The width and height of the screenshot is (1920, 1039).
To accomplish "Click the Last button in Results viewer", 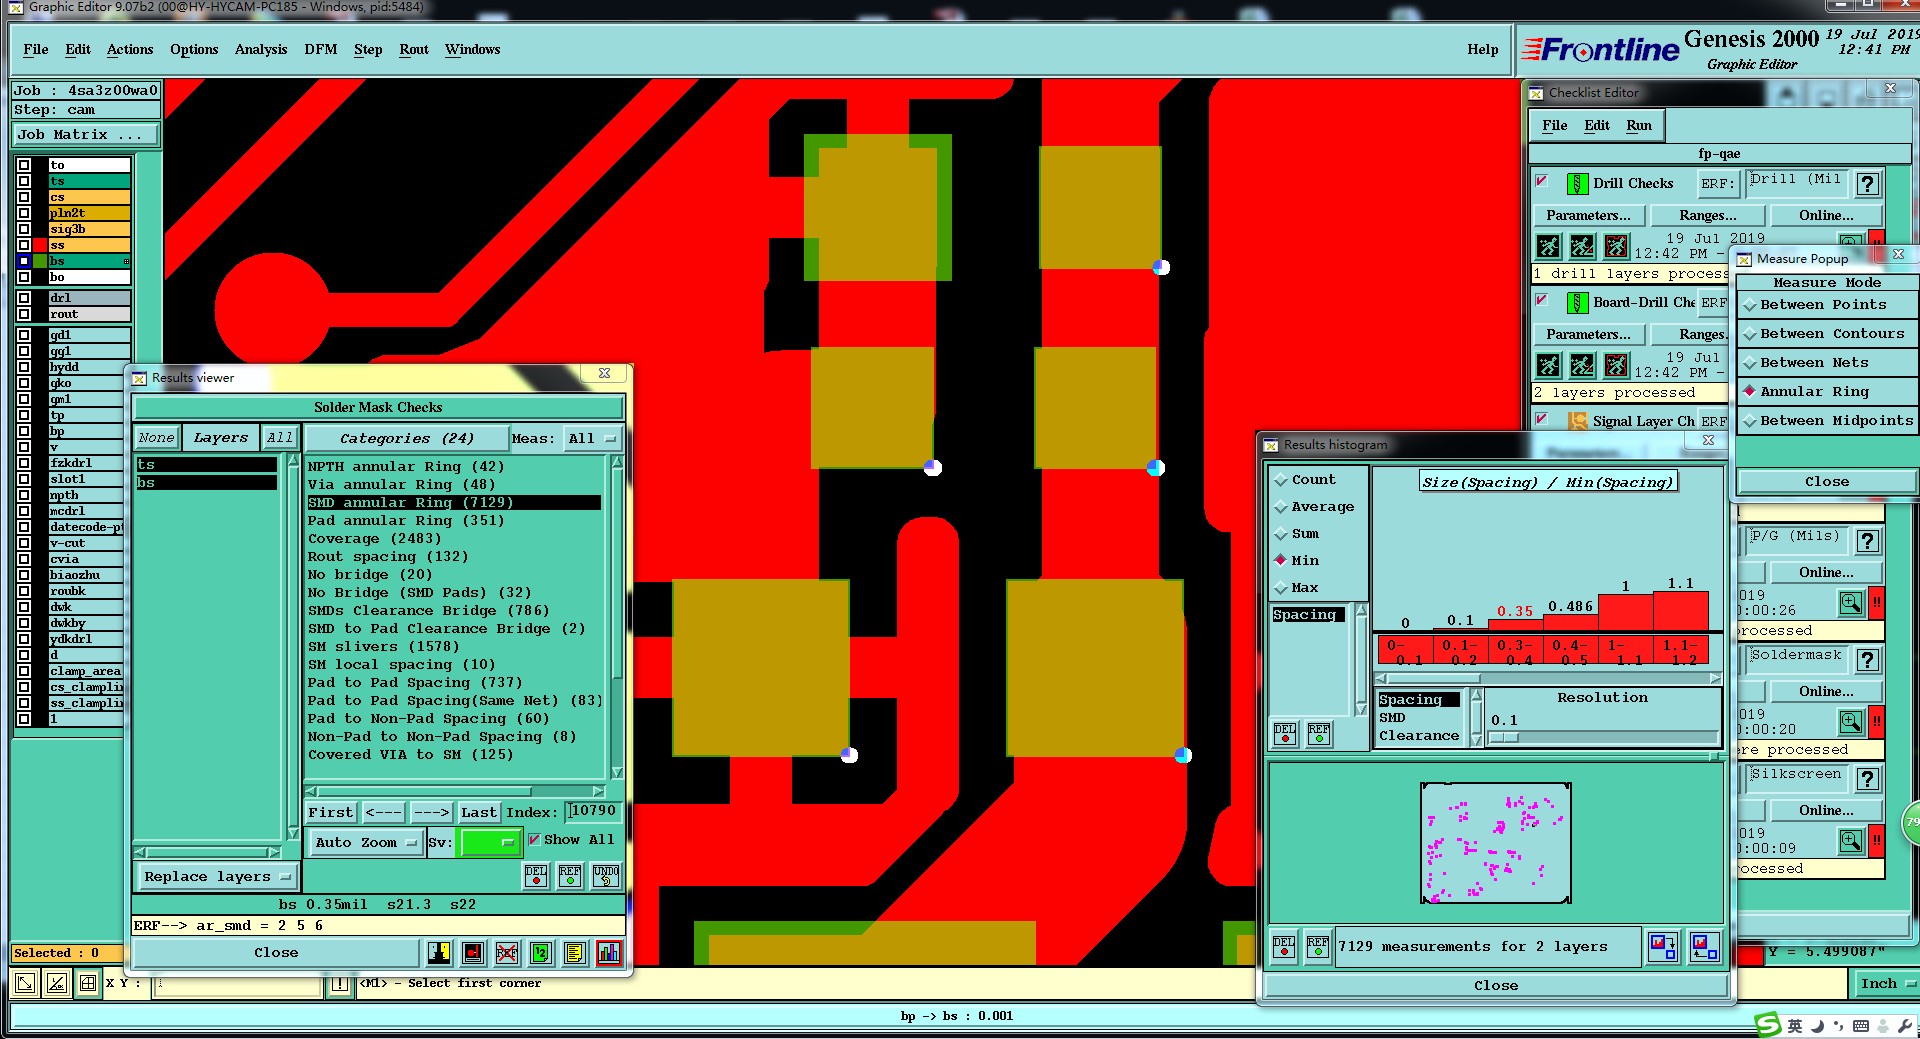I will (x=478, y=813).
